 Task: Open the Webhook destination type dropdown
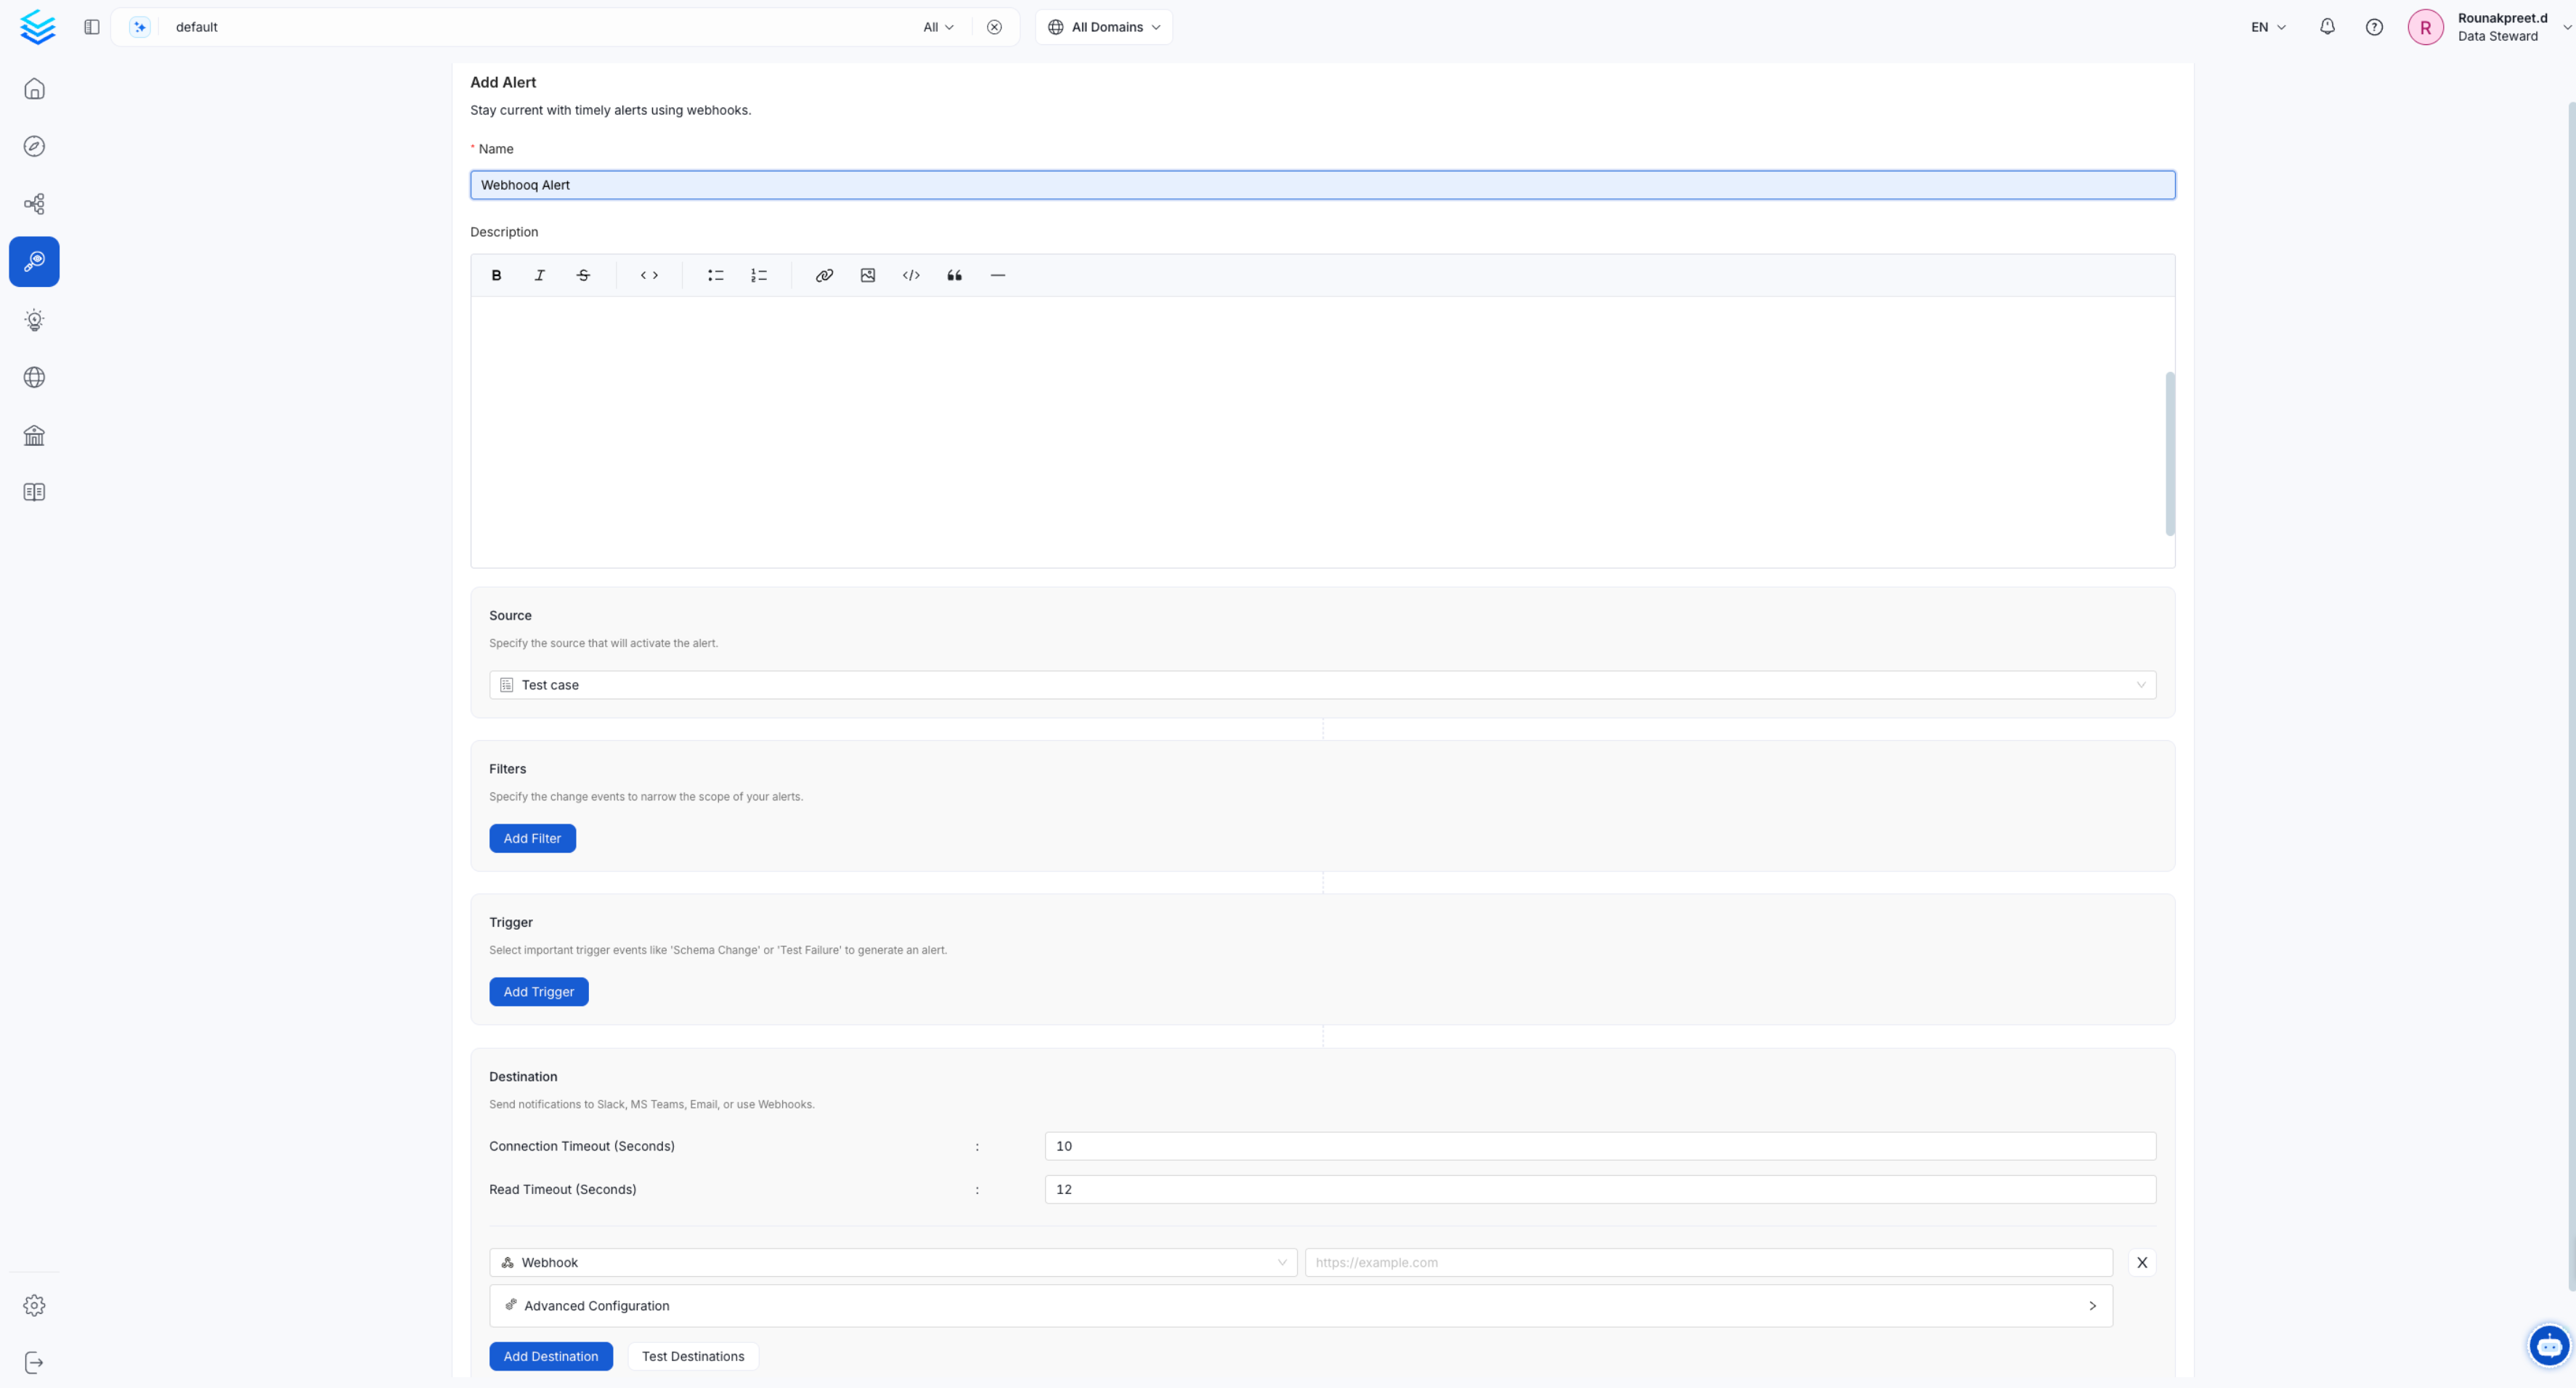(893, 1262)
